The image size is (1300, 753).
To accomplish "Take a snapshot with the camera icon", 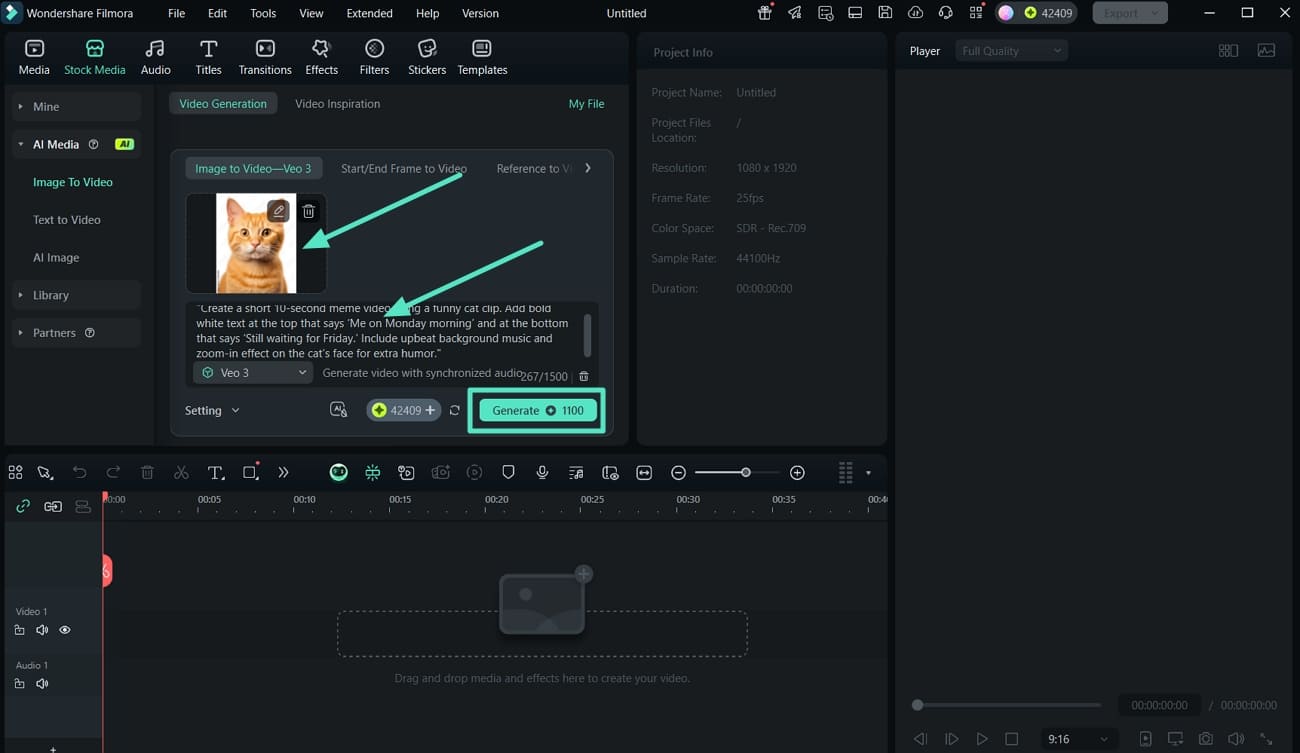I will point(1206,739).
